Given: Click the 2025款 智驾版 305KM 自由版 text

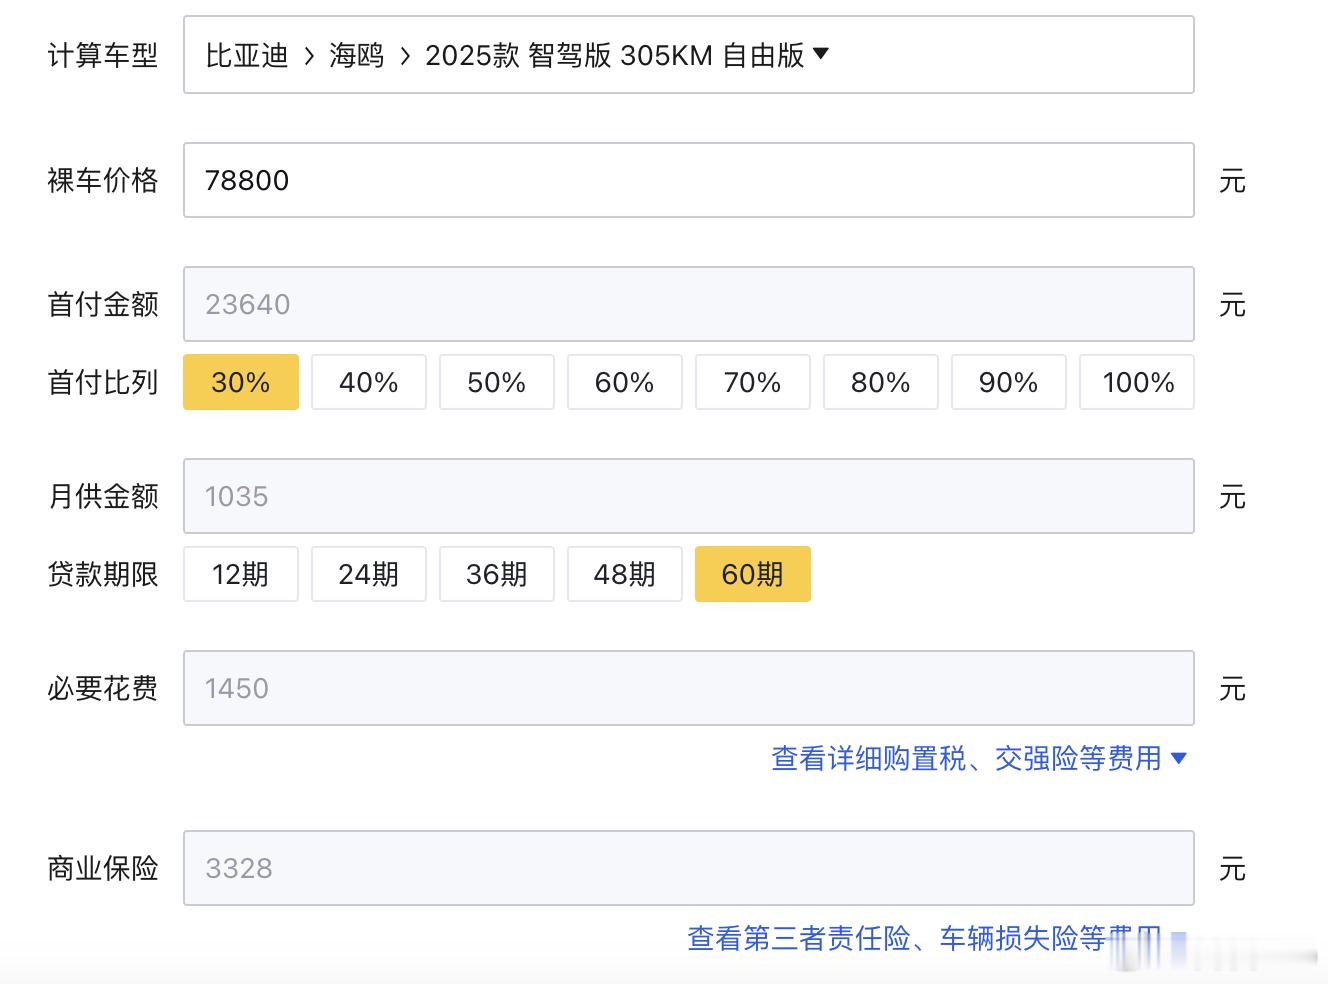Looking at the screenshot, I should pyautogui.click(x=615, y=55).
